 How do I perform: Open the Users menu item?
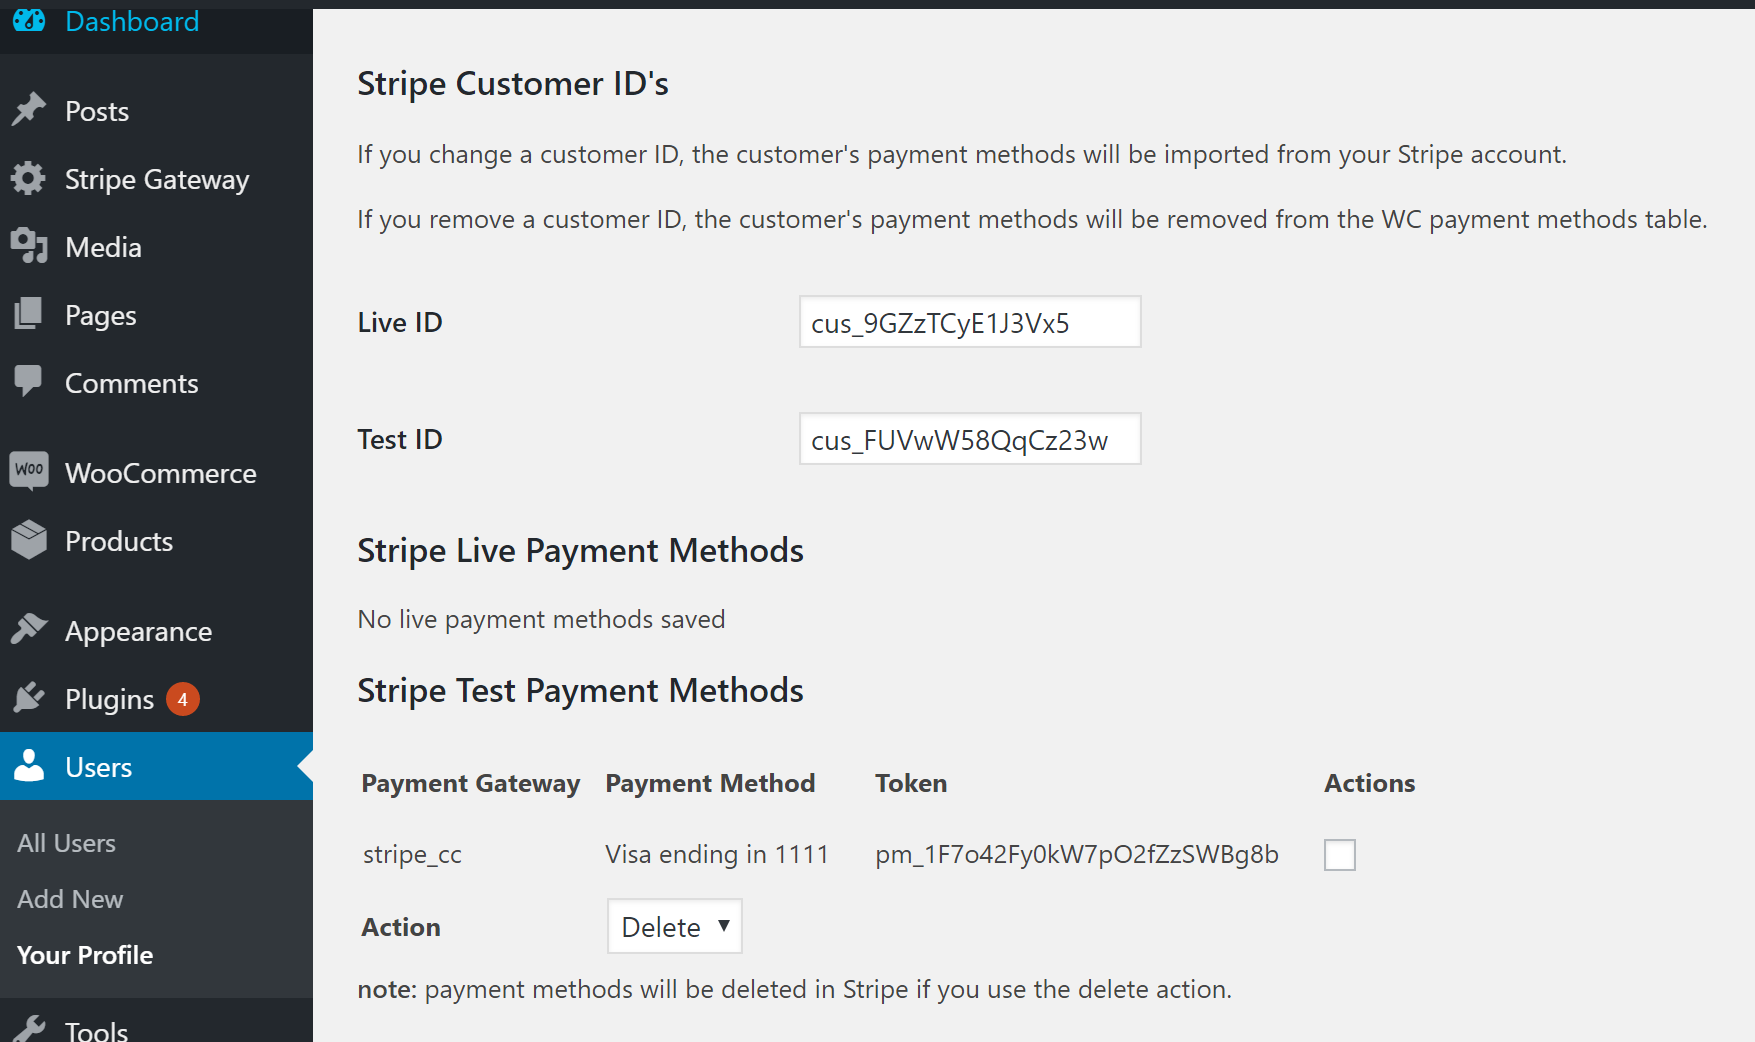click(98, 767)
